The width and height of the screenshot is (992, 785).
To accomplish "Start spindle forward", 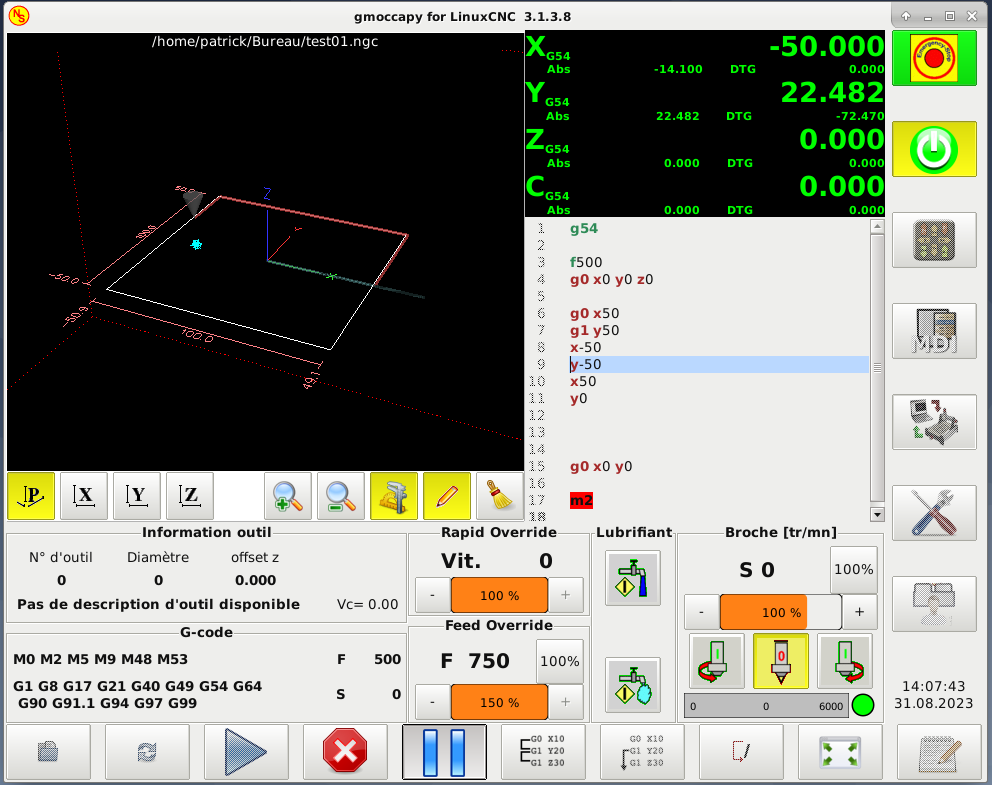I will tap(845, 661).
